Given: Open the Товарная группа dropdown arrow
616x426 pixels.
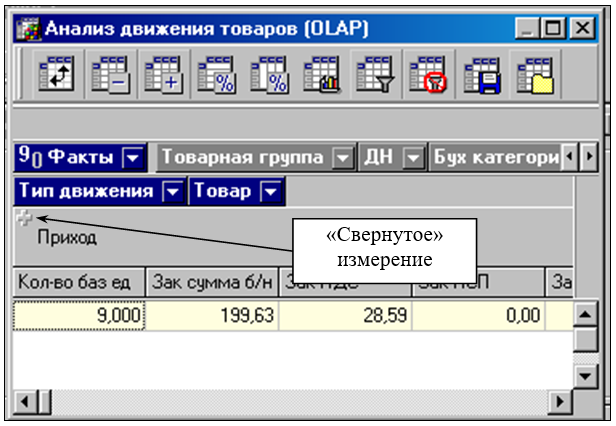Looking at the screenshot, I should pos(343,157).
